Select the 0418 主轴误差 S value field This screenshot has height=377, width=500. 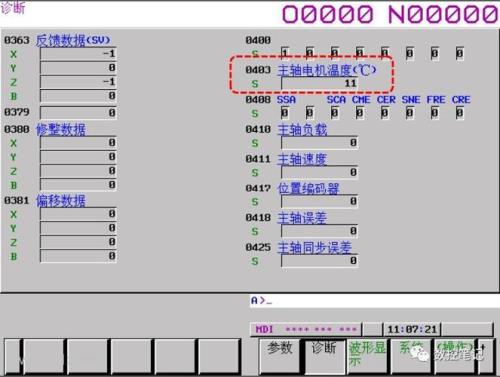tap(319, 231)
